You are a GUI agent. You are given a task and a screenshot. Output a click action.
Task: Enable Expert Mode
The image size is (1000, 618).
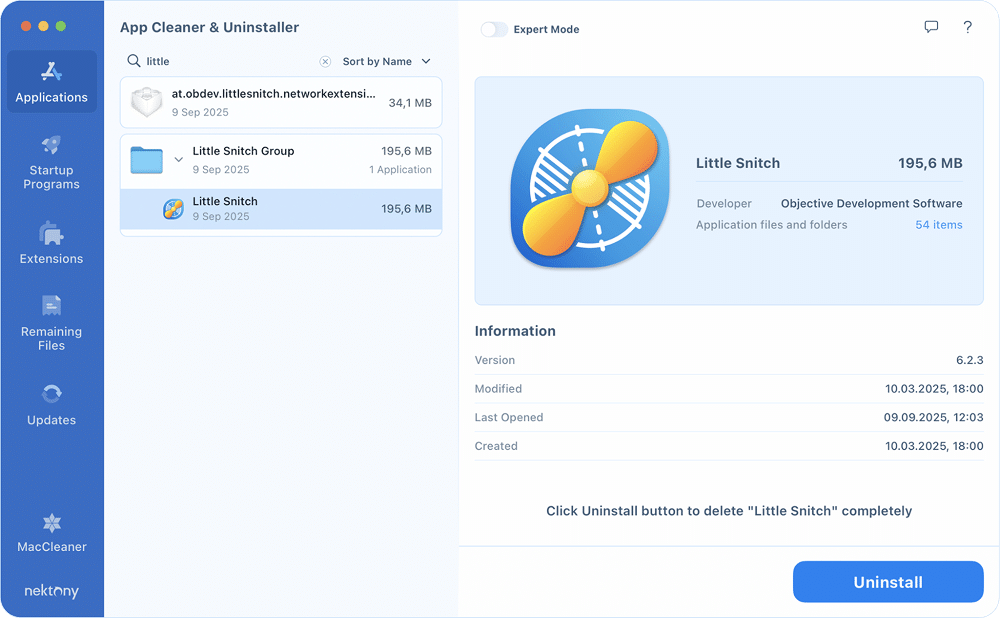[494, 29]
